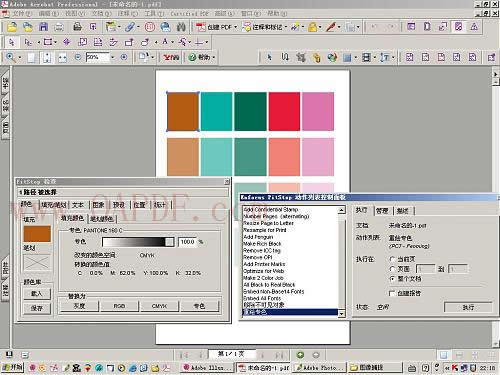500x375 pixels.
Task: Expand the rectangle shape tool dropdown arrow
Action: click(55, 42)
